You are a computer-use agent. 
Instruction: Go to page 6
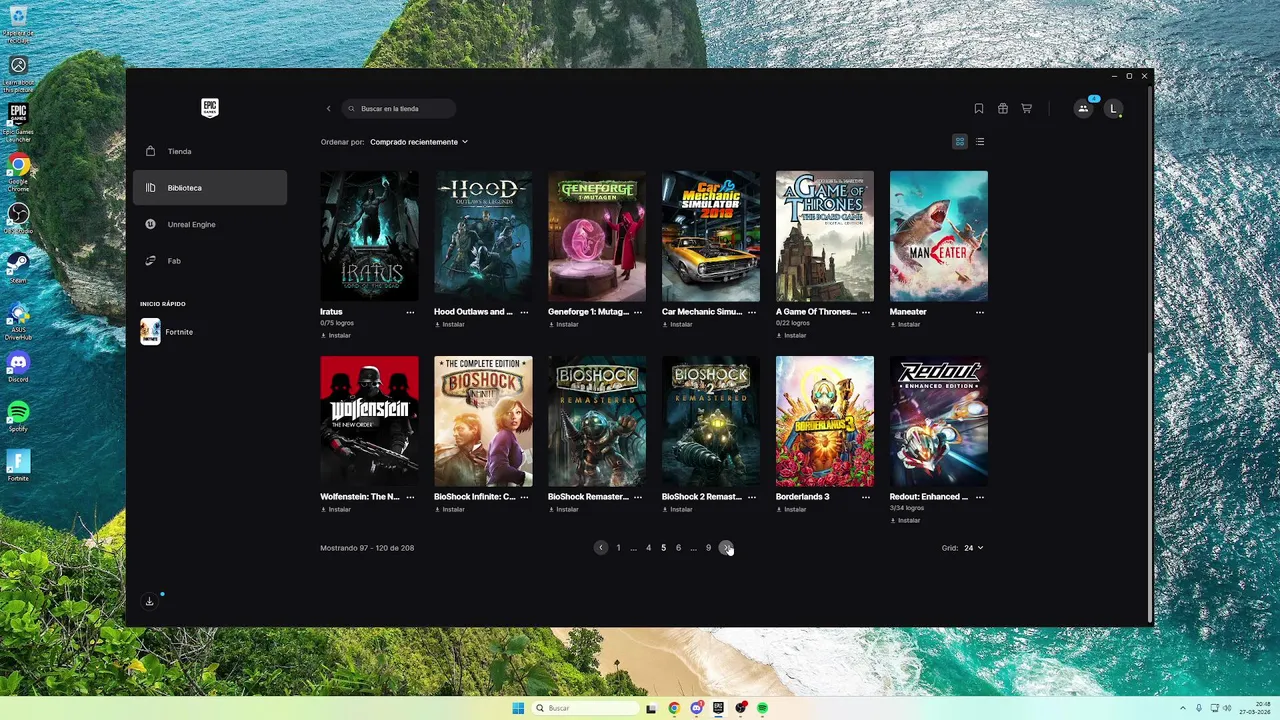(x=678, y=548)
